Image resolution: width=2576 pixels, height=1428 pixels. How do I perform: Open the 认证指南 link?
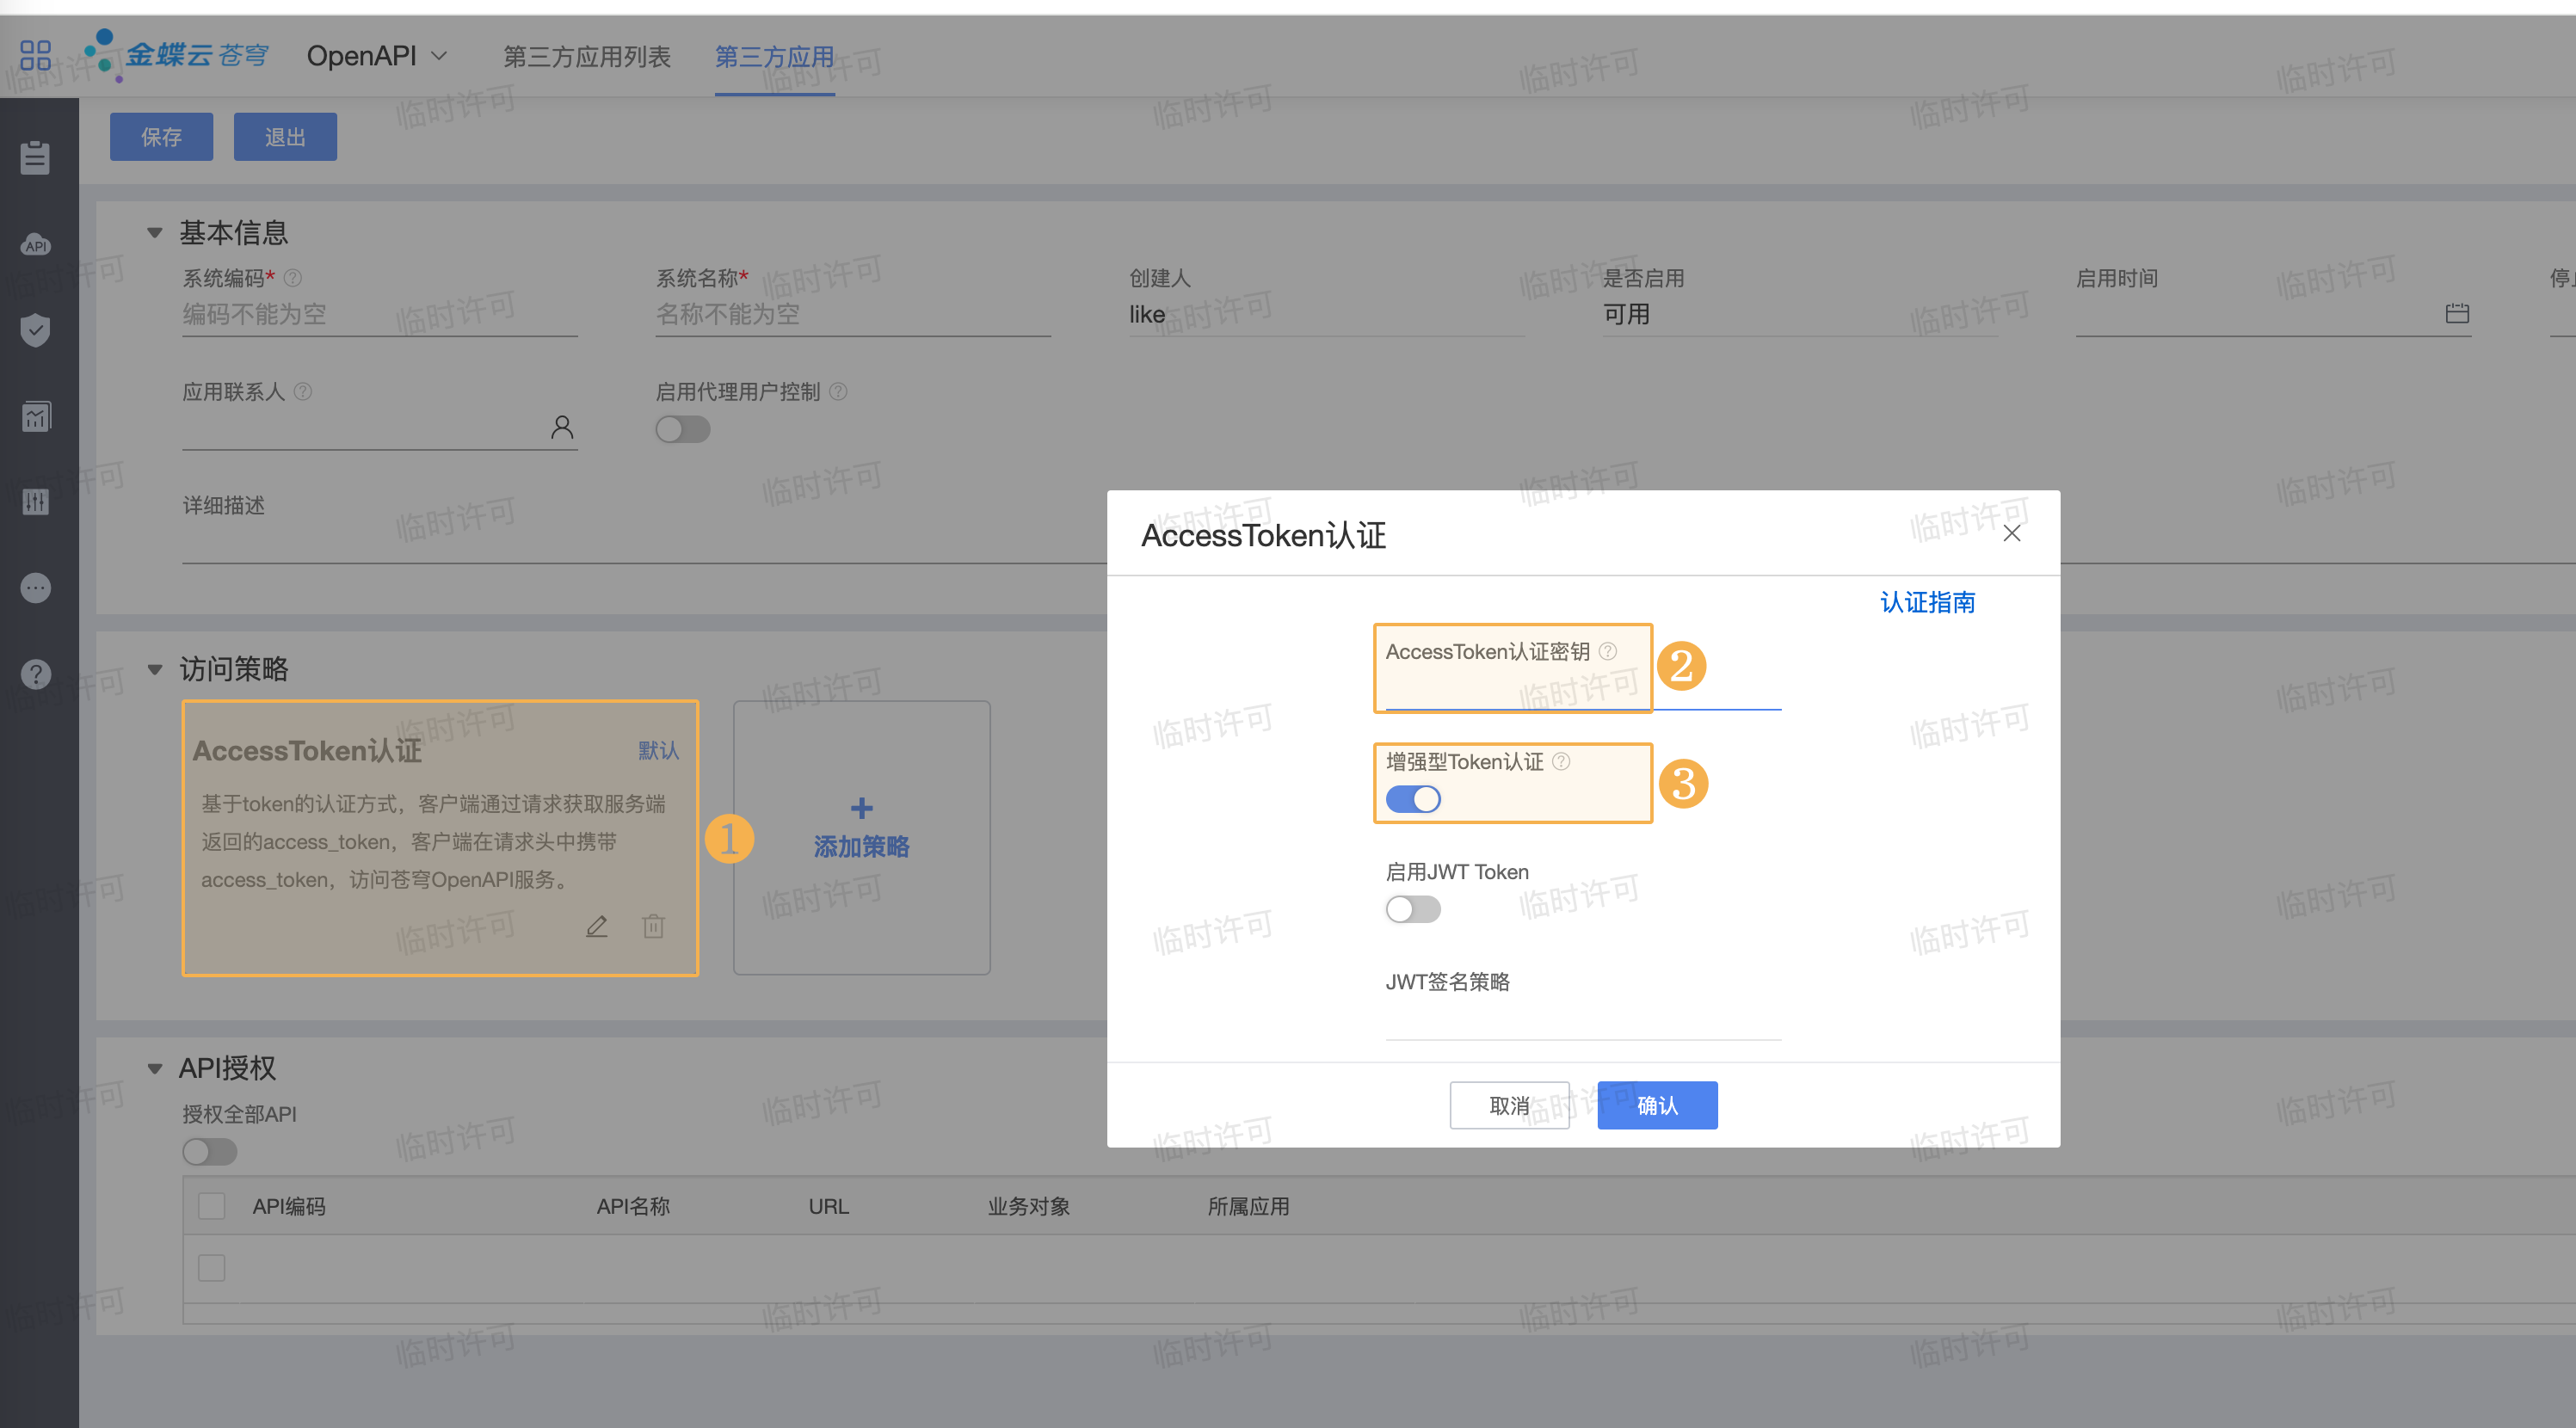[x=1927, y=602]
